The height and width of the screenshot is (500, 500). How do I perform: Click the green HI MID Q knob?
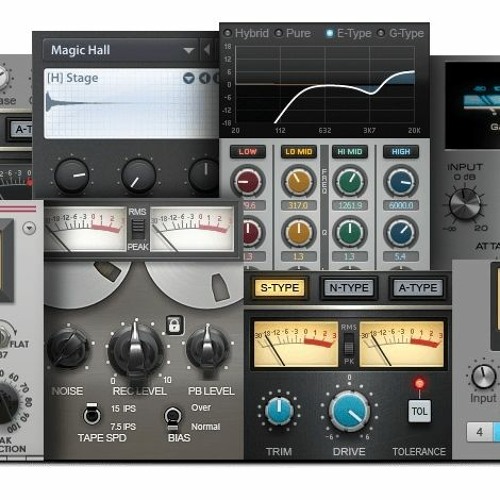[x=350, y=232]
